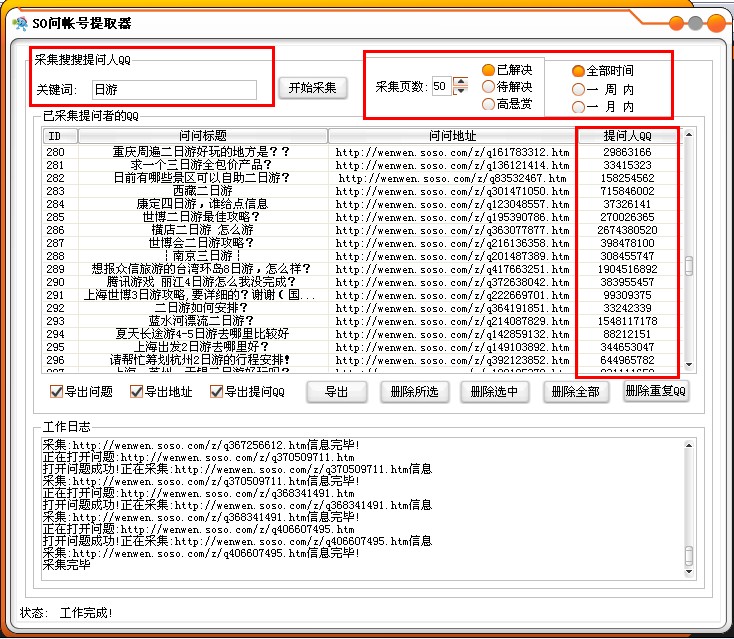Click log line 正在打开问题 q406607495.htm

(x=198, y=529)
